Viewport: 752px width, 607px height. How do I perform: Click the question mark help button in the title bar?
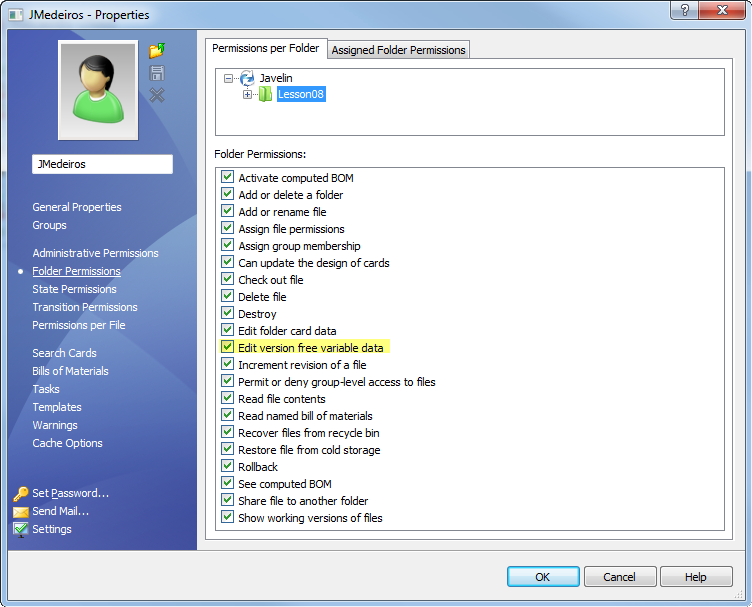coord(685,10)
